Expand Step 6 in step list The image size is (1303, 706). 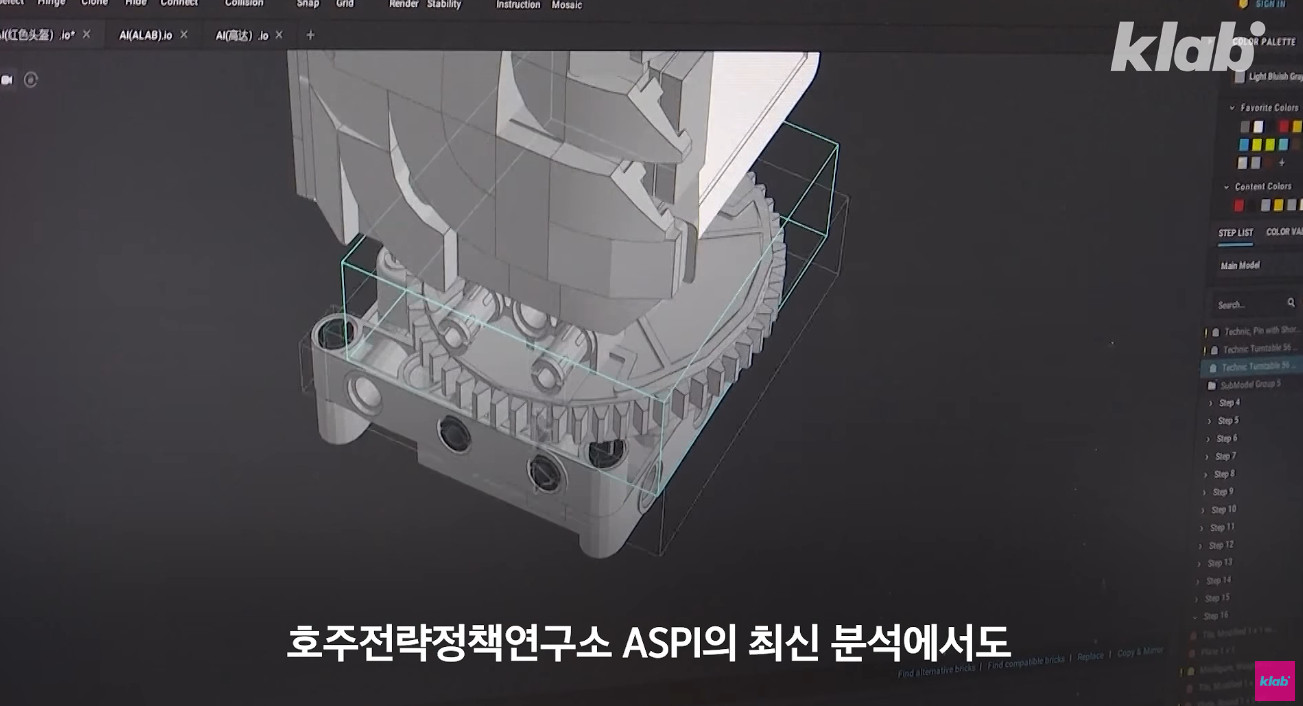pos(1209,439)
